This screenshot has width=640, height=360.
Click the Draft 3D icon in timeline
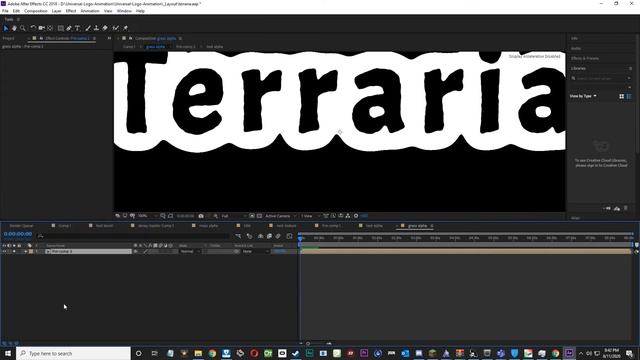coord(249,236)
